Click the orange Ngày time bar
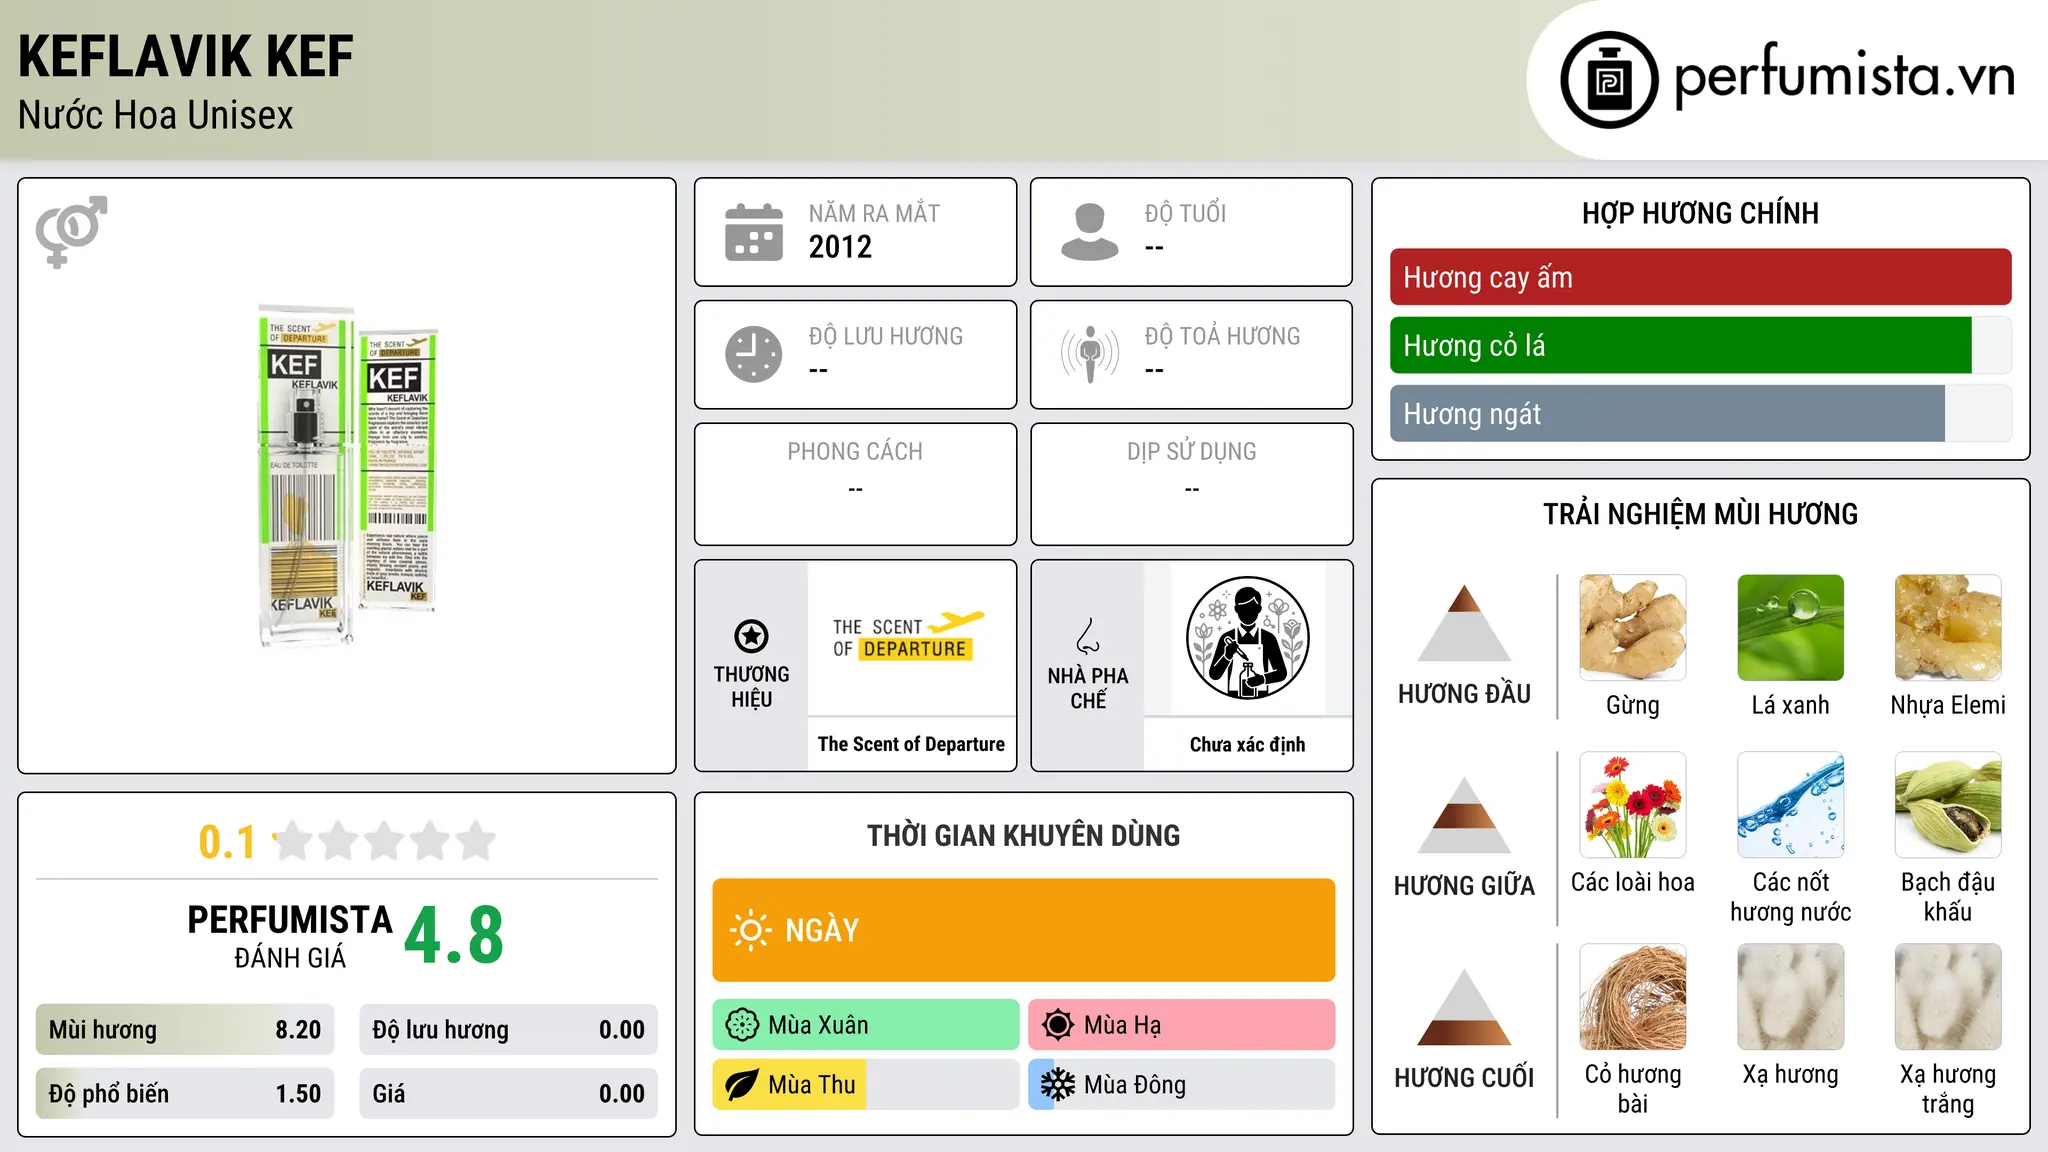This screenshot has width=2048, height=1152. click(1023, 930)
